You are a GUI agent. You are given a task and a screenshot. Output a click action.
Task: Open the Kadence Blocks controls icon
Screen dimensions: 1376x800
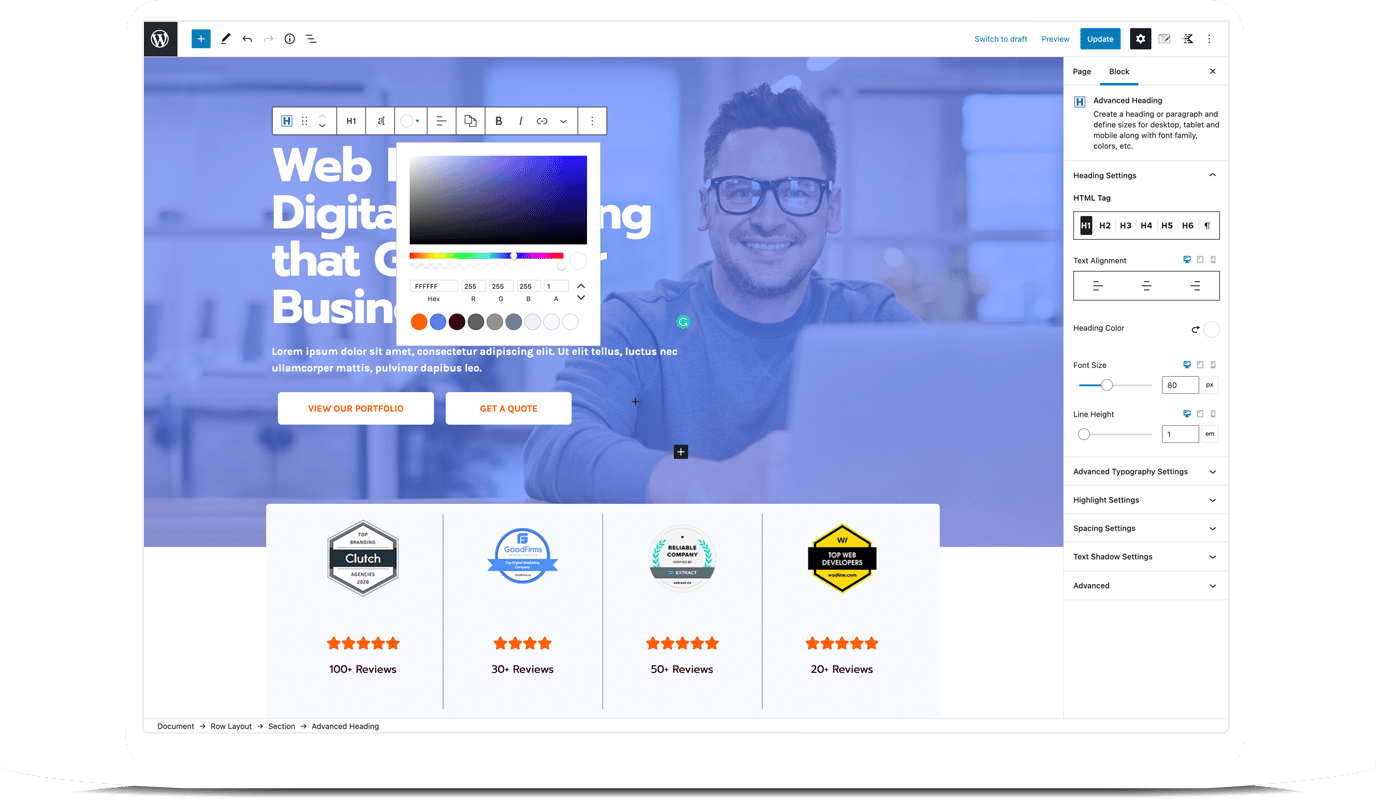coord(1188,39)
